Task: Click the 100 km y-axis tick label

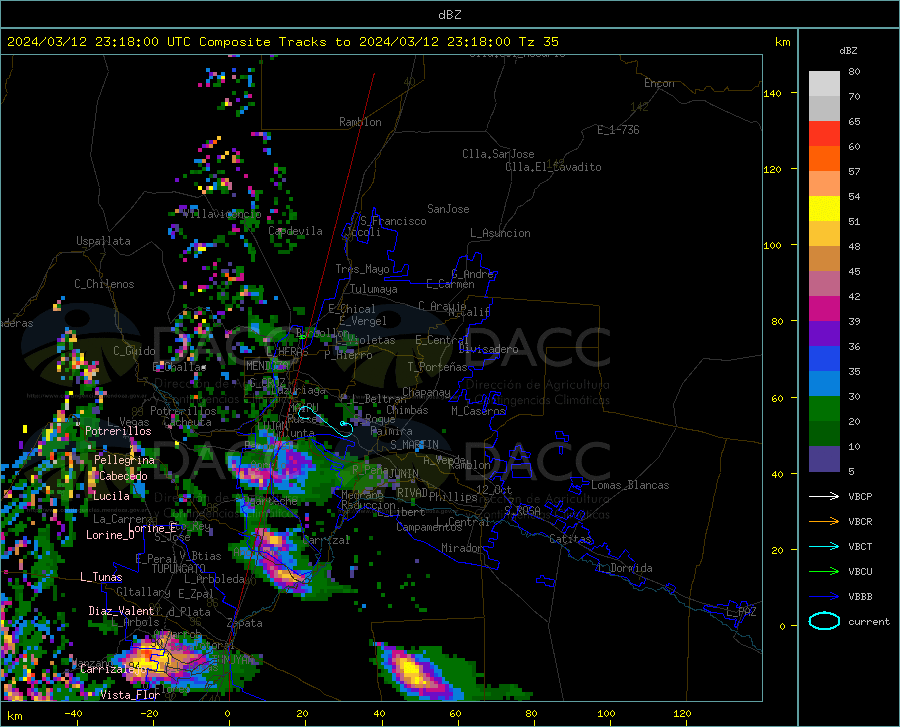Action: pyautogui.click(x=772, y=245)
